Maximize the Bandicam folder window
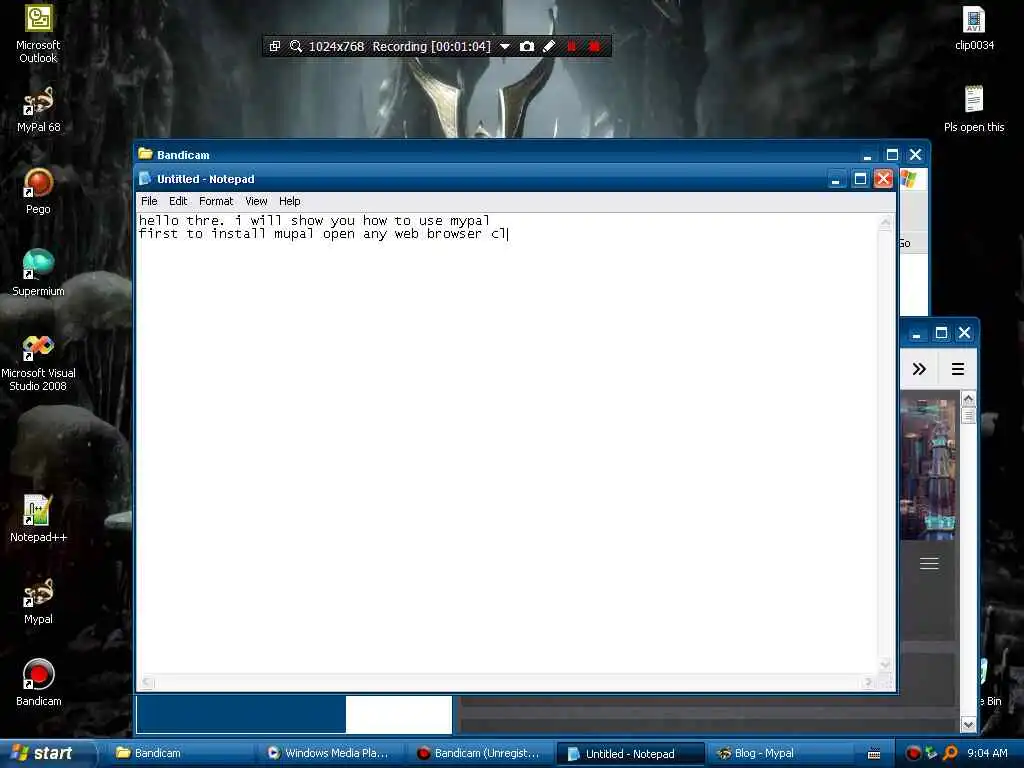 892,155
